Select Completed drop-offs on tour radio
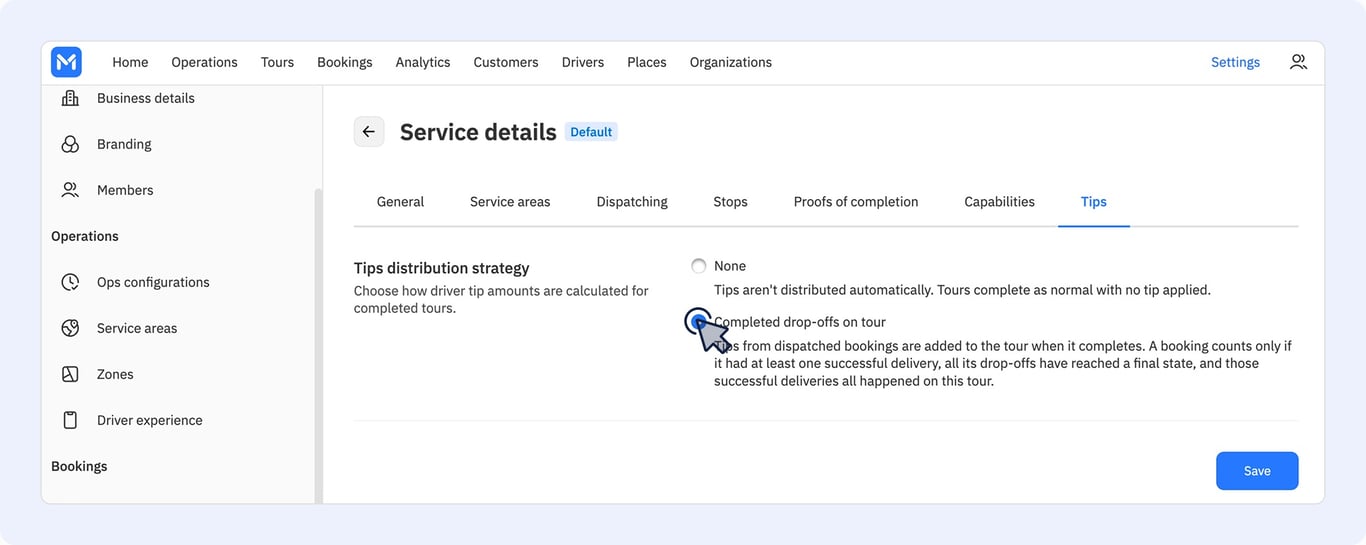 click(x=699, y=322)
